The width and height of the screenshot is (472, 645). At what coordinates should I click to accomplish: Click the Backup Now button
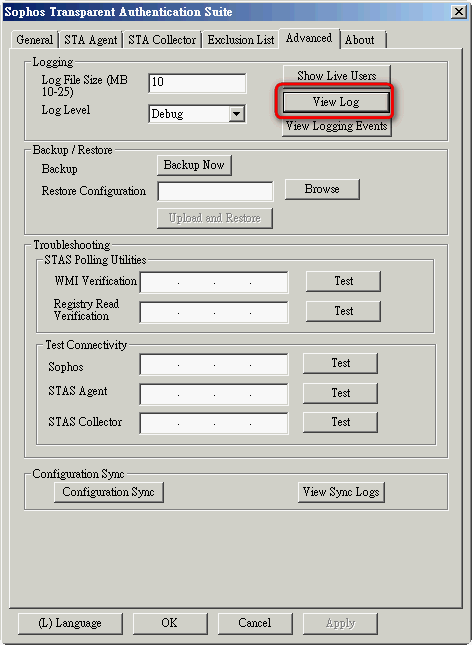pos(194,165)
